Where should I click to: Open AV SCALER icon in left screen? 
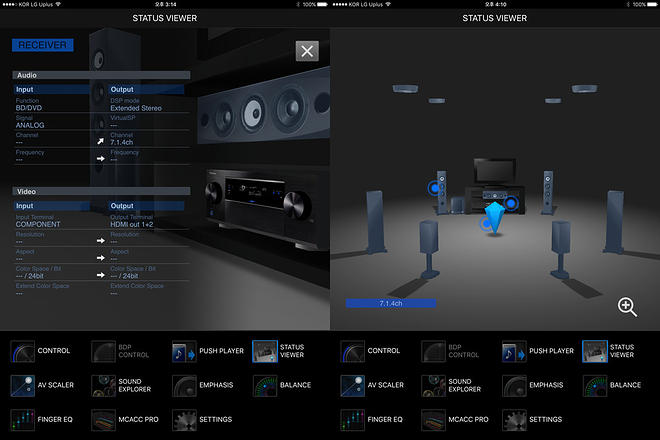(23, 386)
